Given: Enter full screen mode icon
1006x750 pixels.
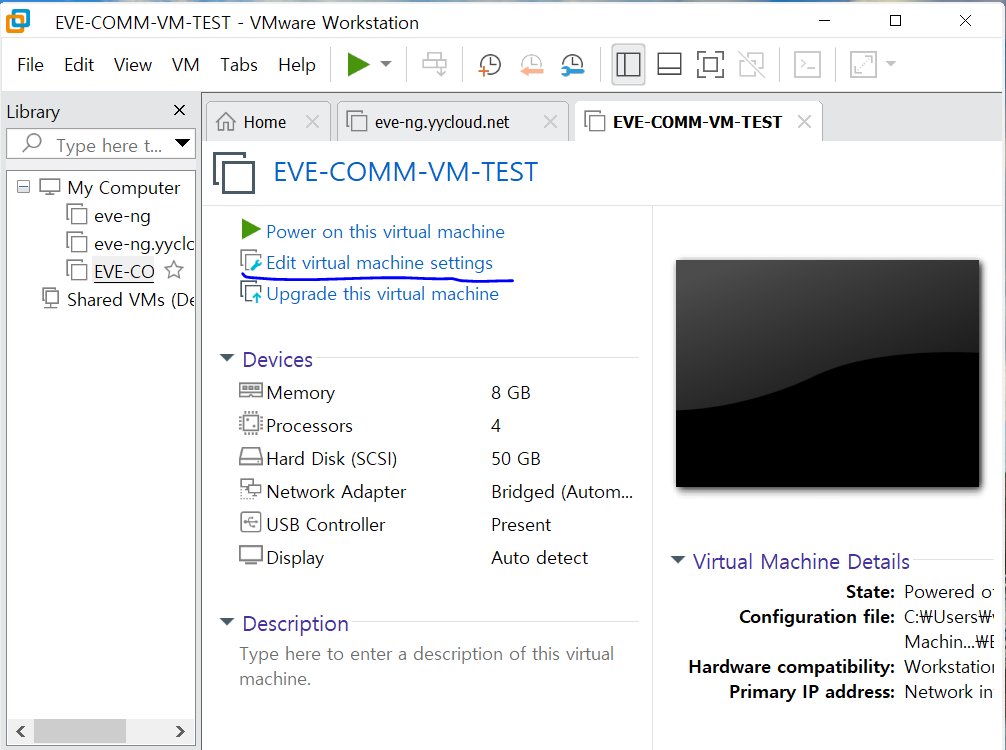Looking at the screenshot, I should click(x=710, y=64).
